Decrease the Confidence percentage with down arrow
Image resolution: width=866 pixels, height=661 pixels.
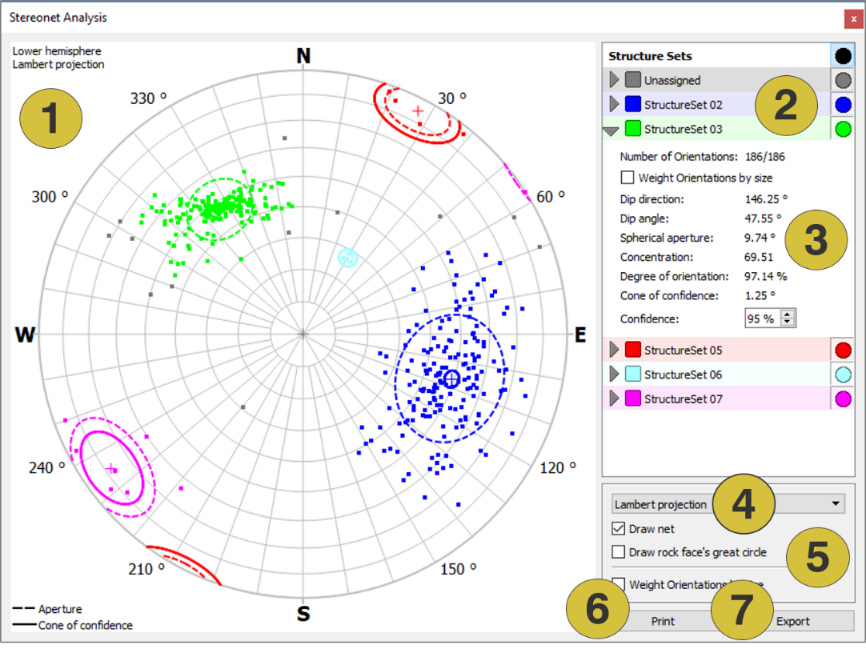pos(788,322)
